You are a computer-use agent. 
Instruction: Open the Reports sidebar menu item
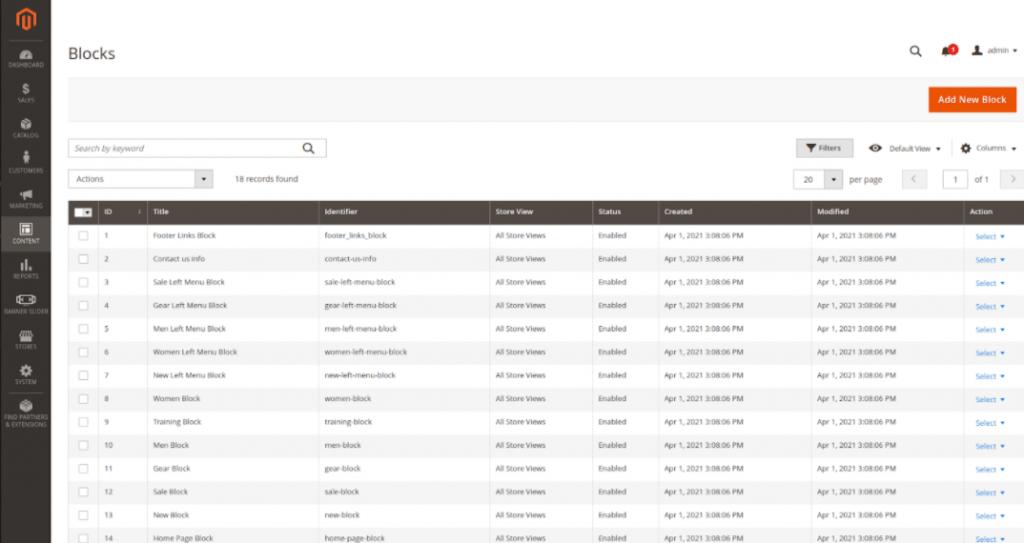pyautogui.click(x=25, y=268)
